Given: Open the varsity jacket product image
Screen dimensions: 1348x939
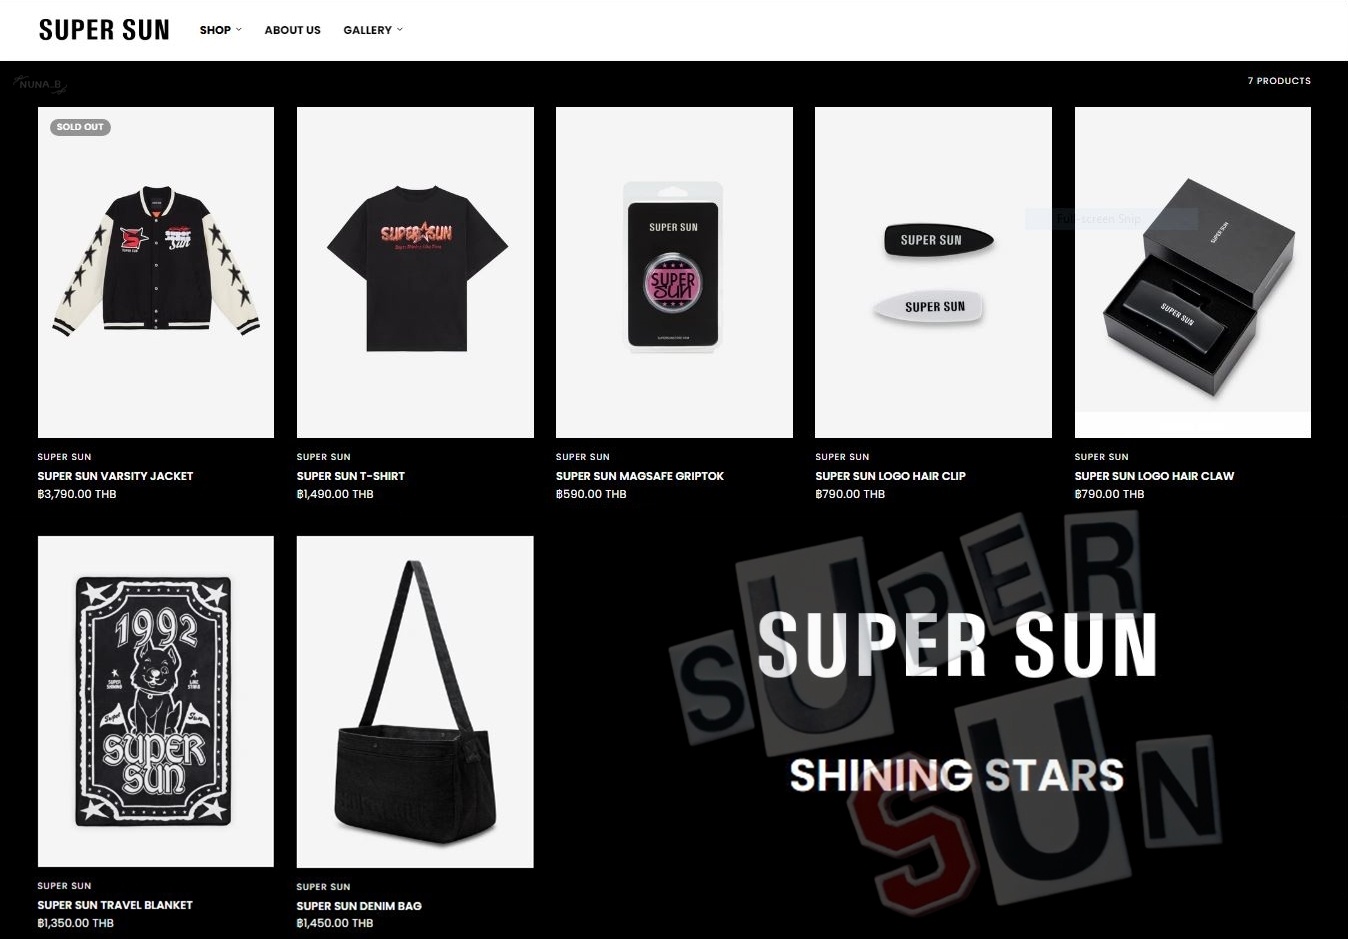Looking at the screenshot, I should click(x=156, y=272).
